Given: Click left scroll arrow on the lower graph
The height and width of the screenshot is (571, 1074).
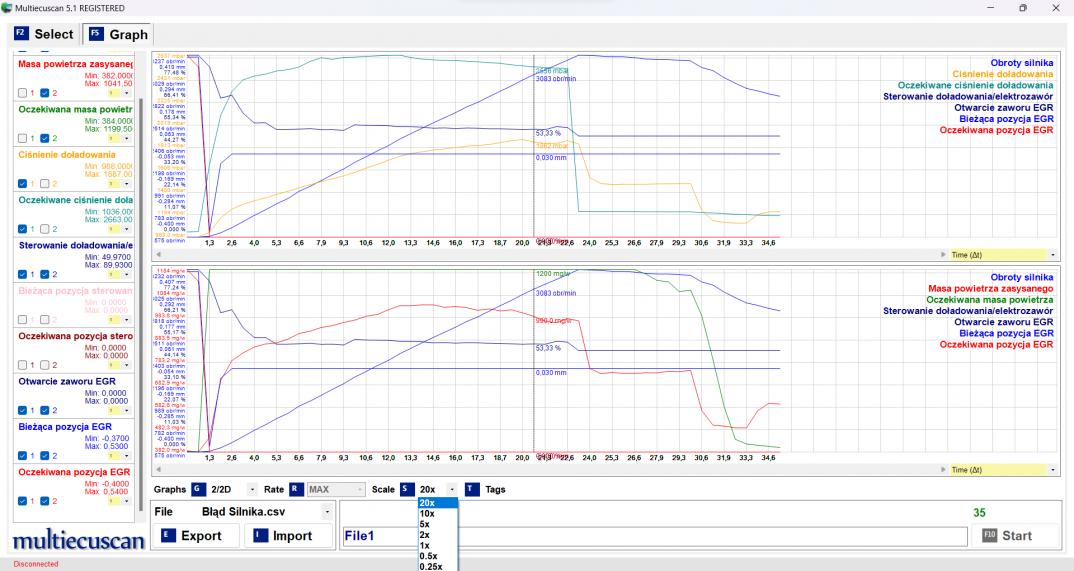Looking at the screenshot, I should [156, 469].
